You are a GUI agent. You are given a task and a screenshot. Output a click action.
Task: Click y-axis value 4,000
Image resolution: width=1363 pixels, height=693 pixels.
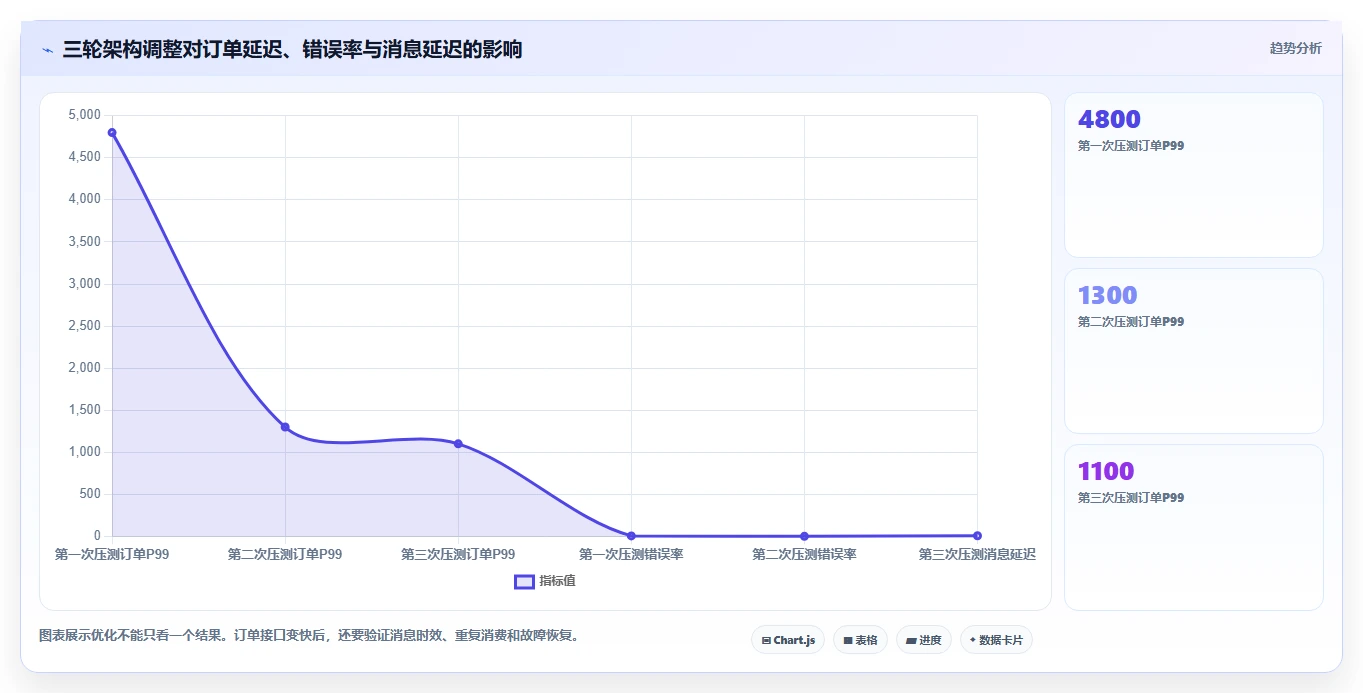pos(84,199)
